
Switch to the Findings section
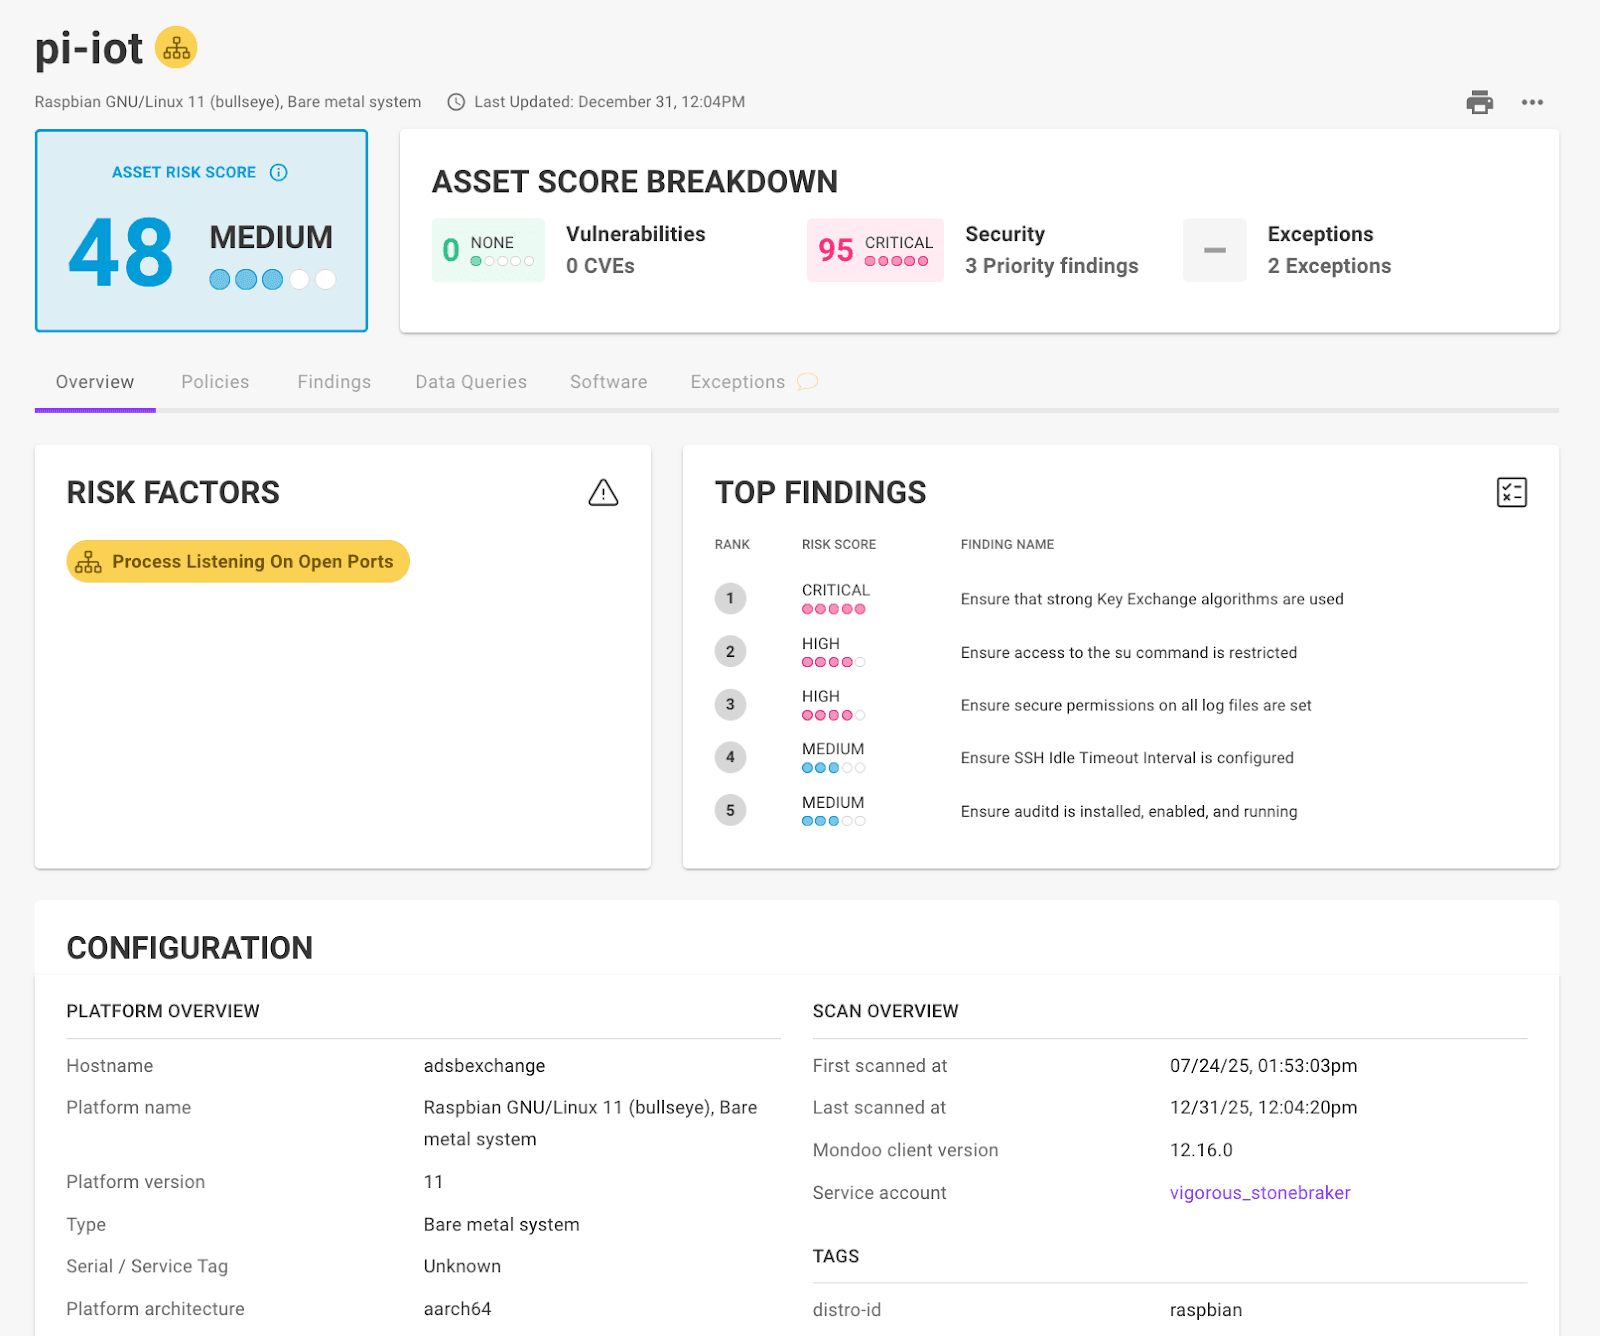(333, 381)
